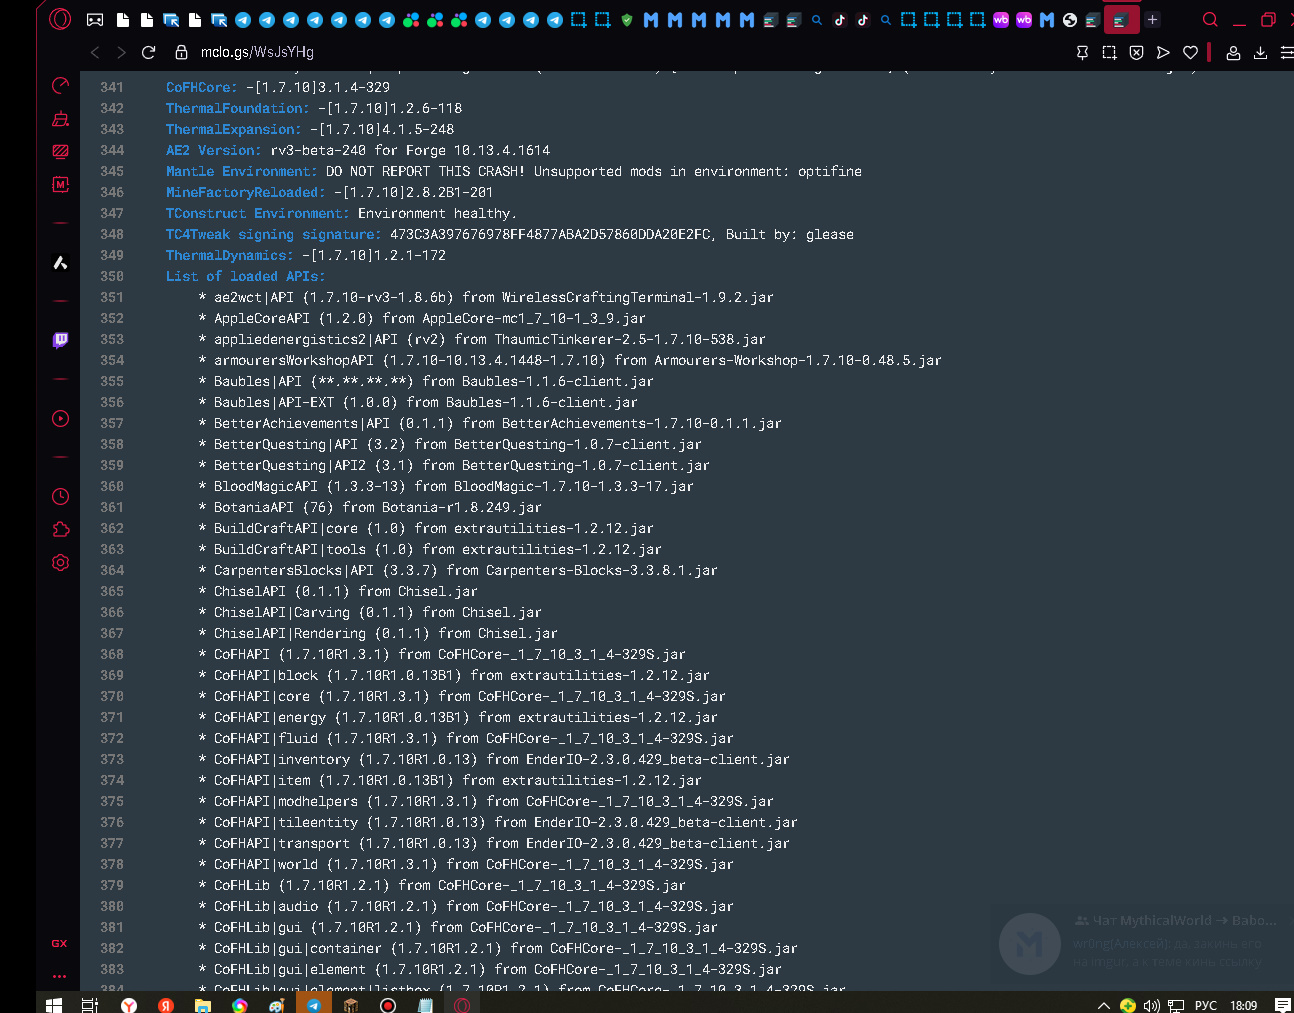Go back to the previous page
1294x1013 pixels.
pyautogui.click(x=95, y=52)
